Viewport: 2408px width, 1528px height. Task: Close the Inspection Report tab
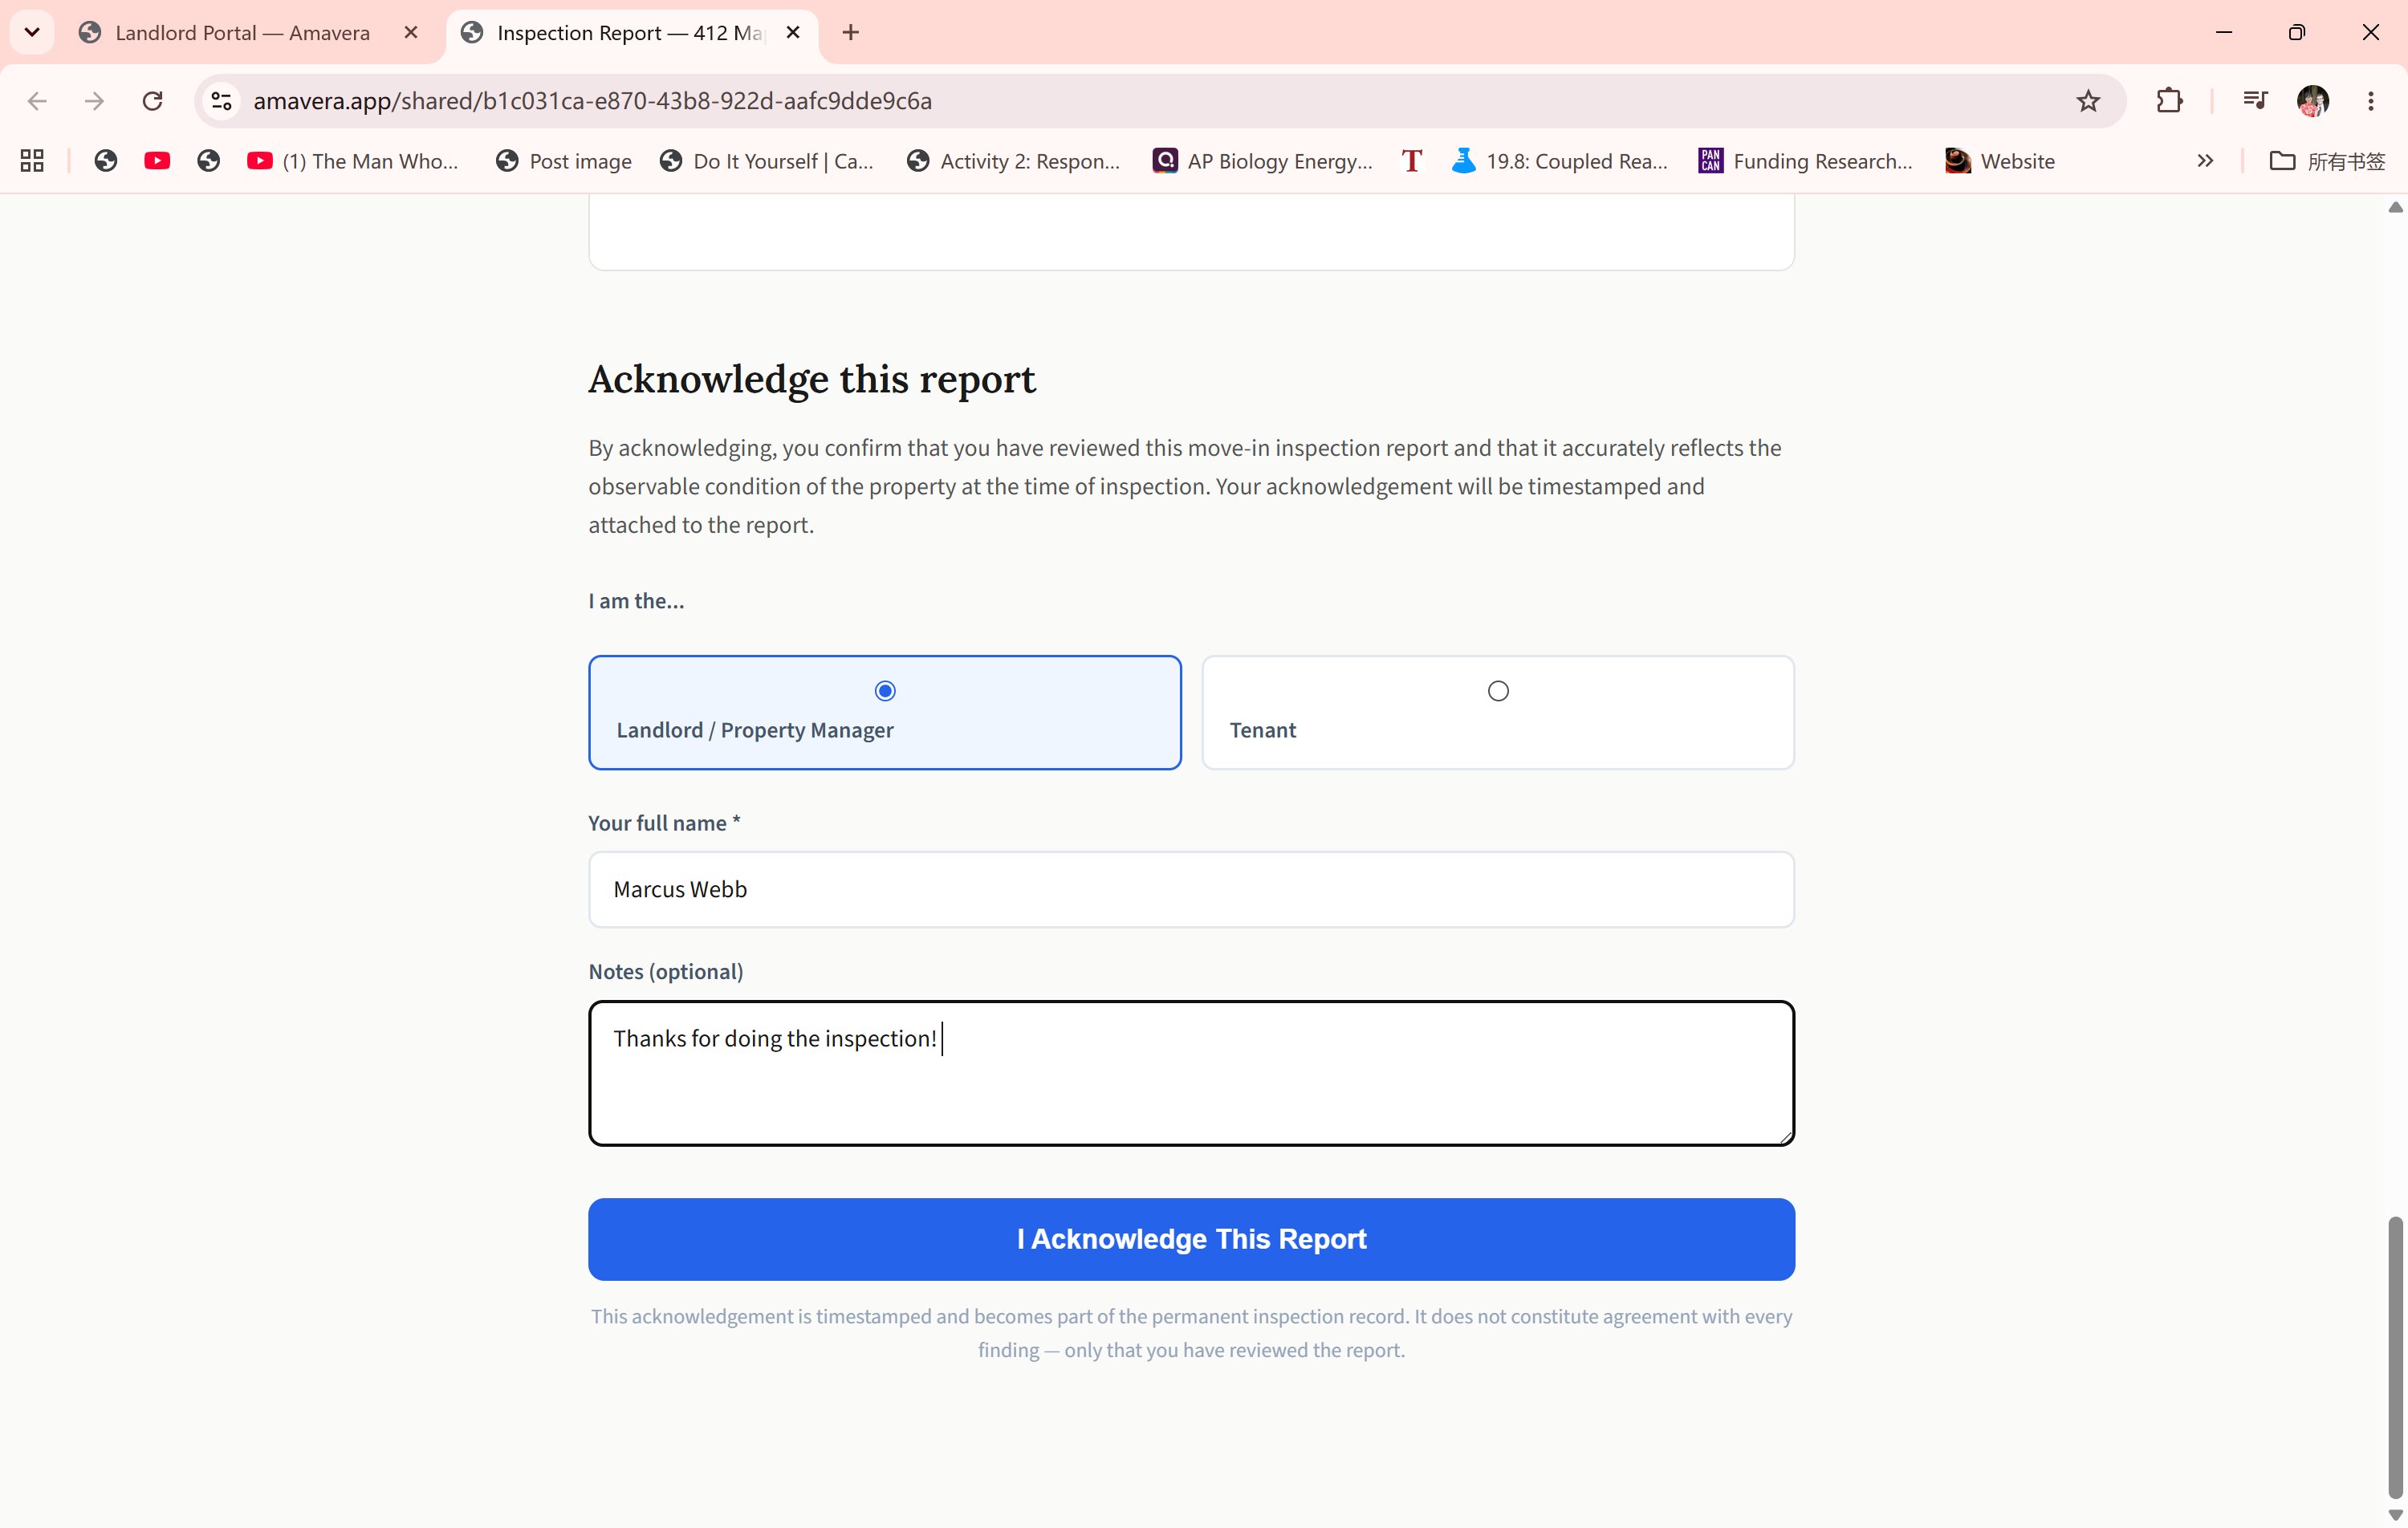tap(793, 33)
